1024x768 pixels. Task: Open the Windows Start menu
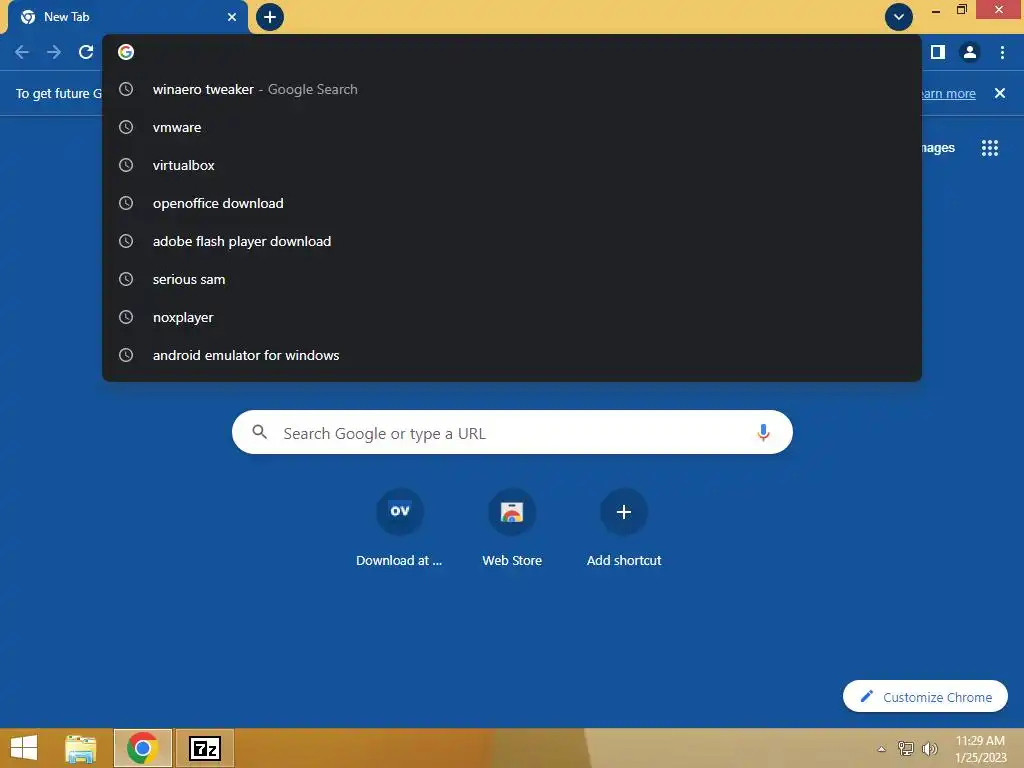click(24, 748)
